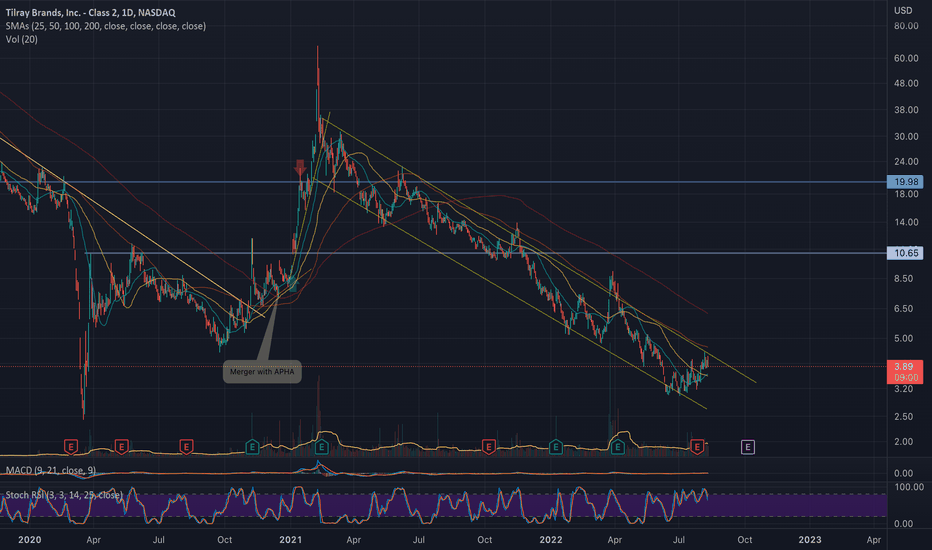This screenshot has width=932, height=550.
Task: Click the 30.00 price axis label
Action: 906,136
